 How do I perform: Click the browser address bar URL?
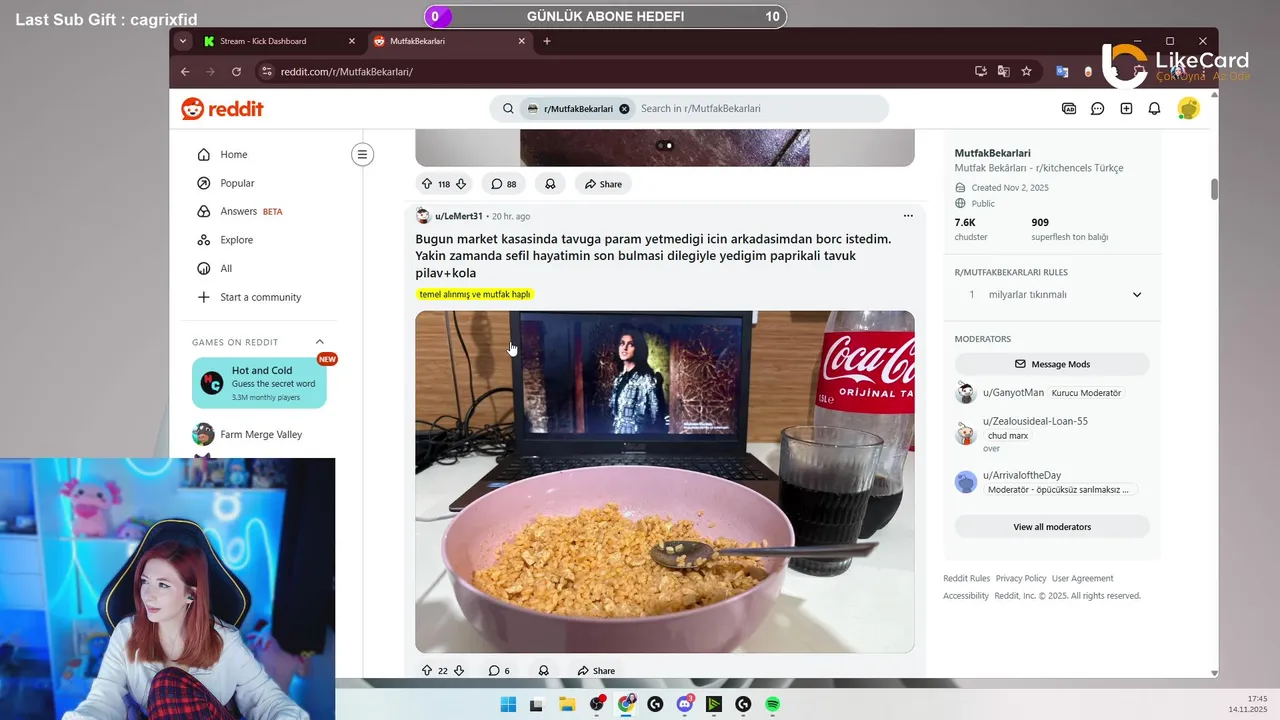(x=346, y=72)
